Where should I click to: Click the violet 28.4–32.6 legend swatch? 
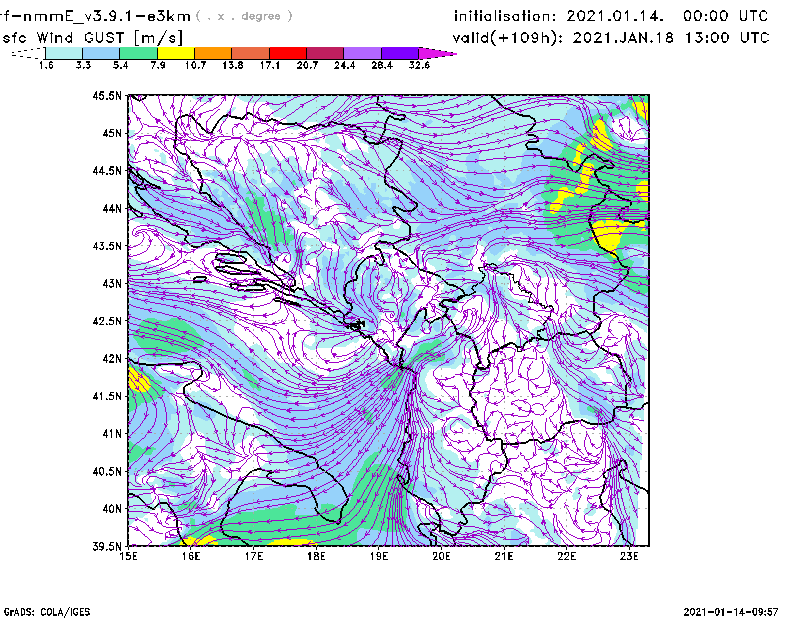(x=399, y=53)
